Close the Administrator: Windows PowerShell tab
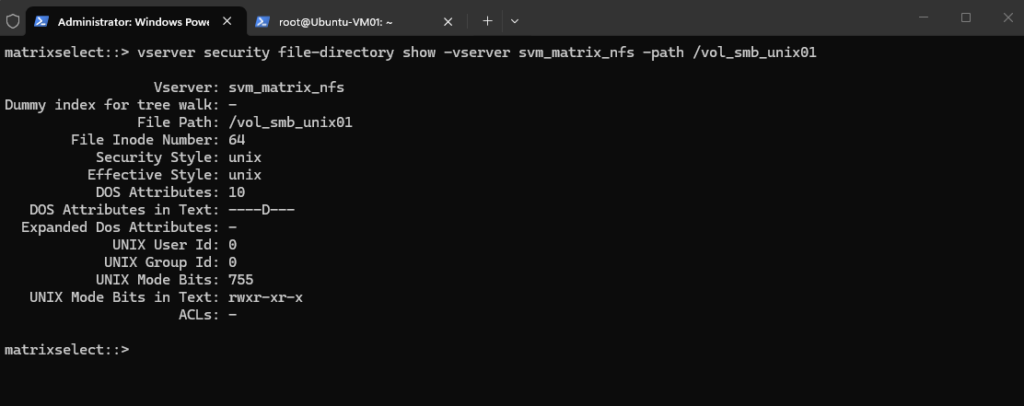The width and height of the screenshot is (1024, 406). tap(227, 21)
